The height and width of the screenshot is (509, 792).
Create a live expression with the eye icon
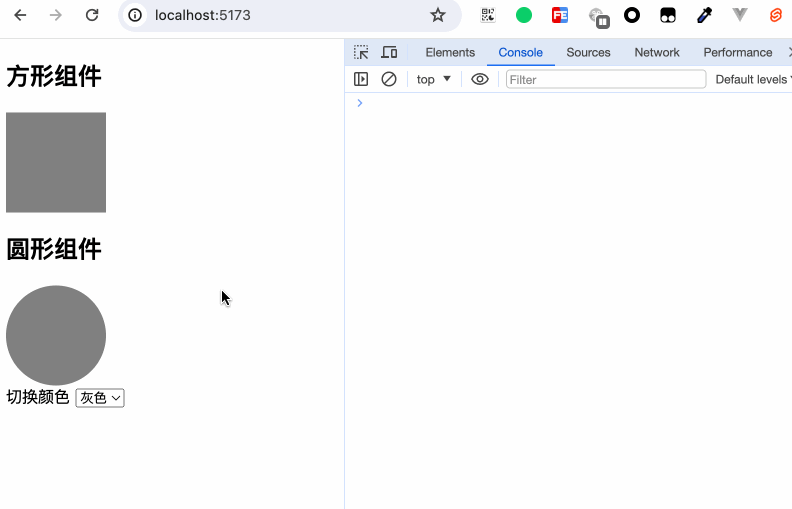(x=480, y=79)
